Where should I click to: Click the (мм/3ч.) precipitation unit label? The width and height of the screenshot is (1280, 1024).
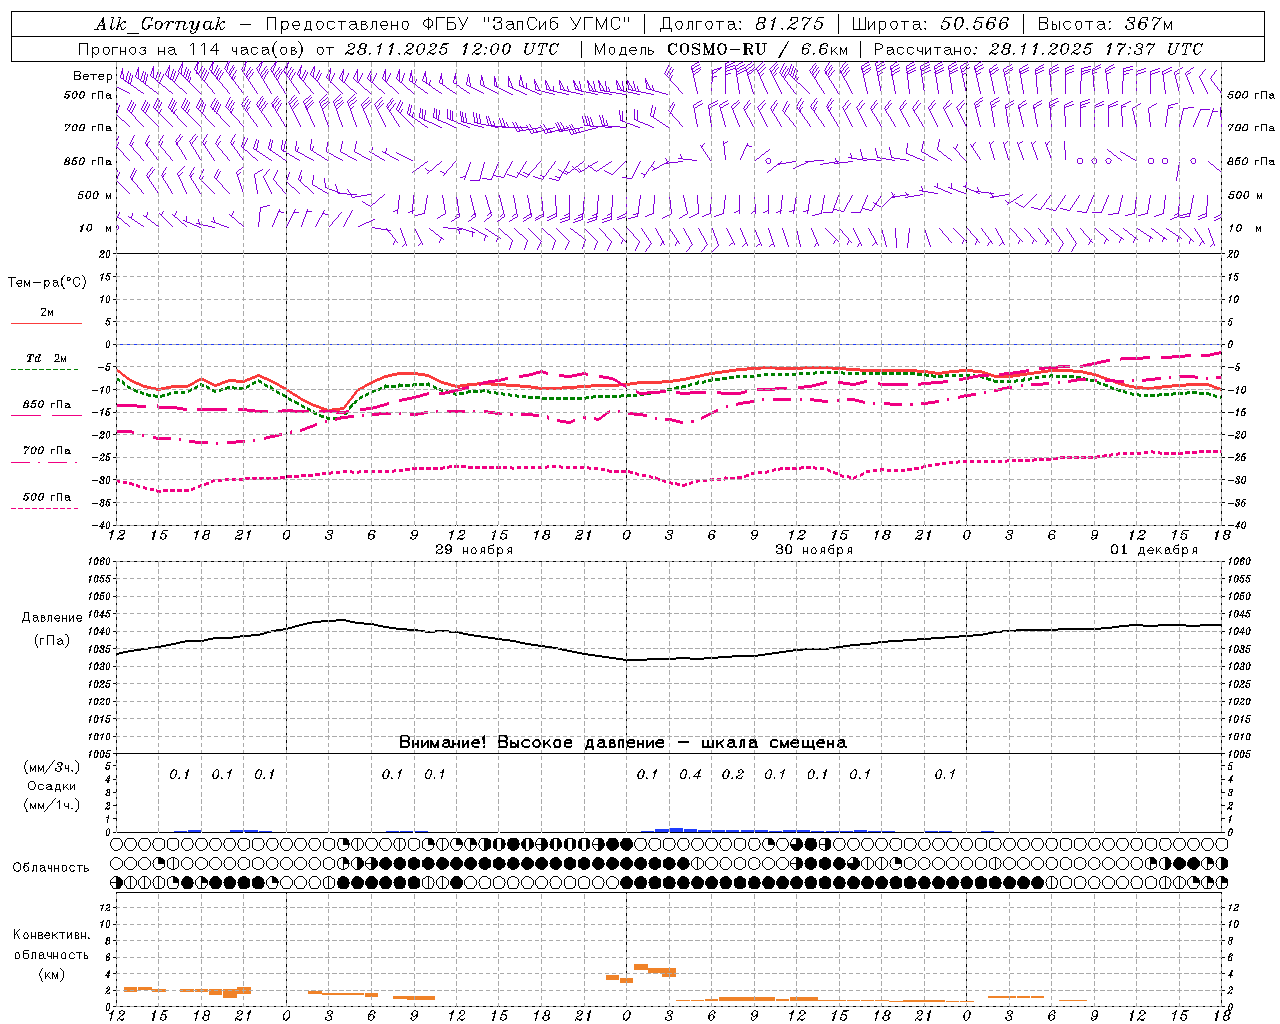click(52, 767)
